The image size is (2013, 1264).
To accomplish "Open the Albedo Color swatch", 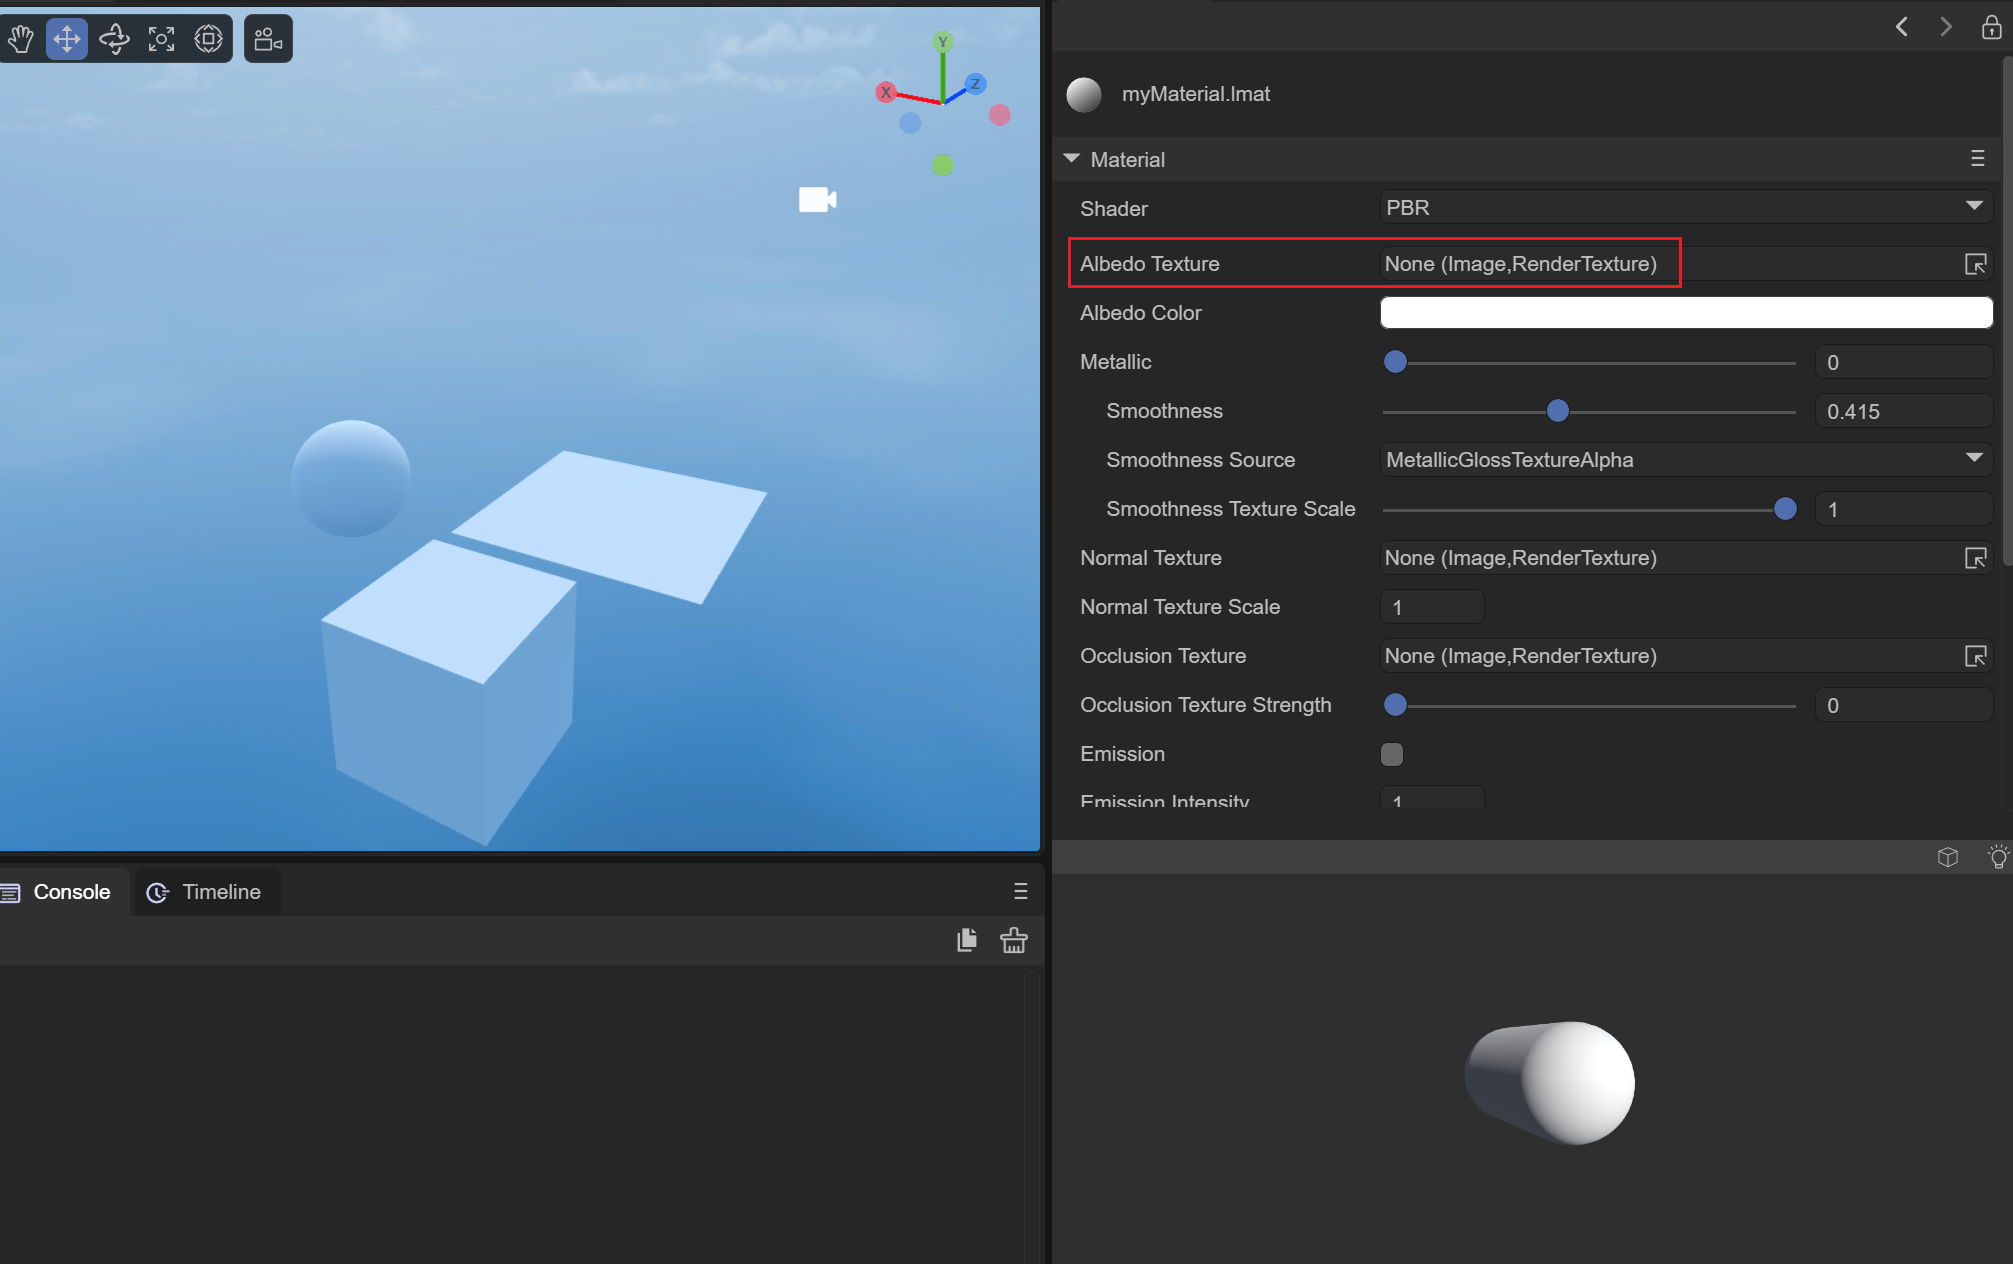I will coord(1685,313).
